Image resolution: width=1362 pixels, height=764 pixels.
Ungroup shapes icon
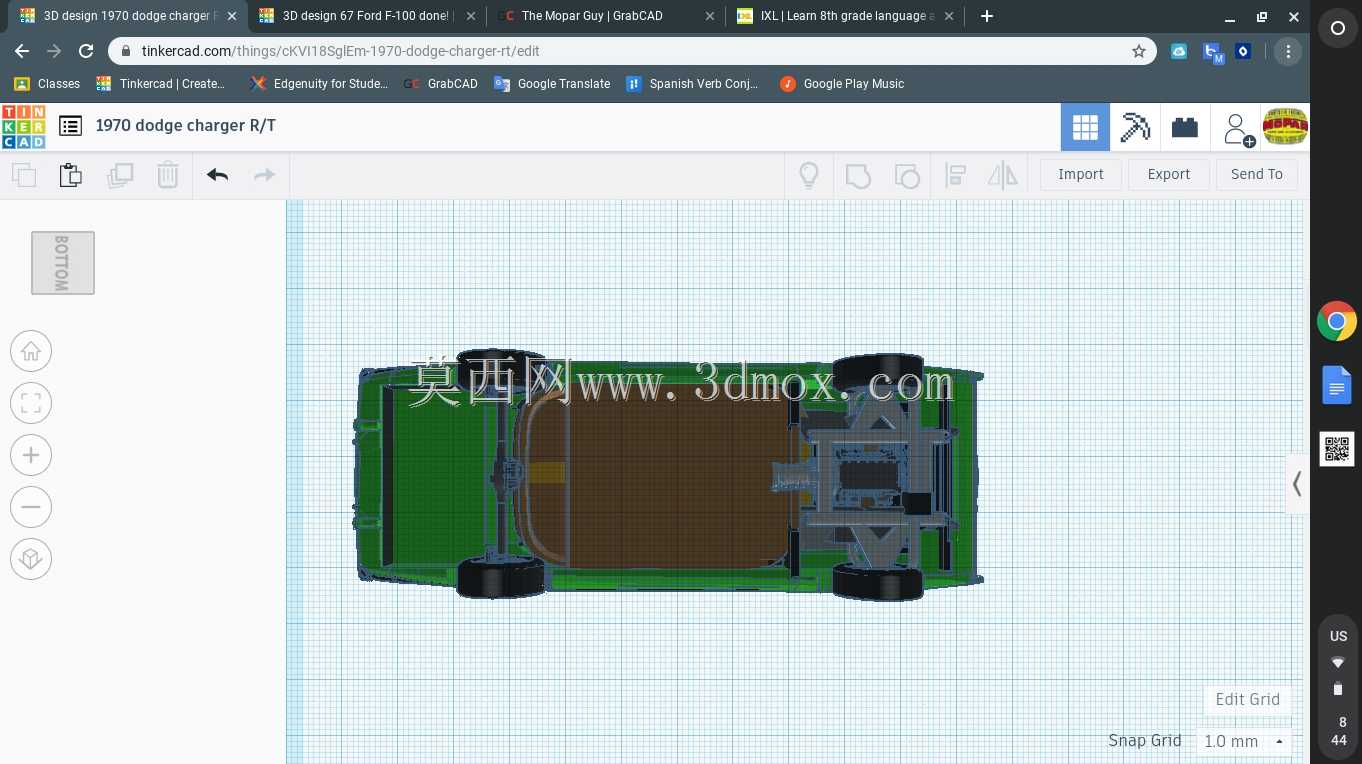(x=906, y=176)
